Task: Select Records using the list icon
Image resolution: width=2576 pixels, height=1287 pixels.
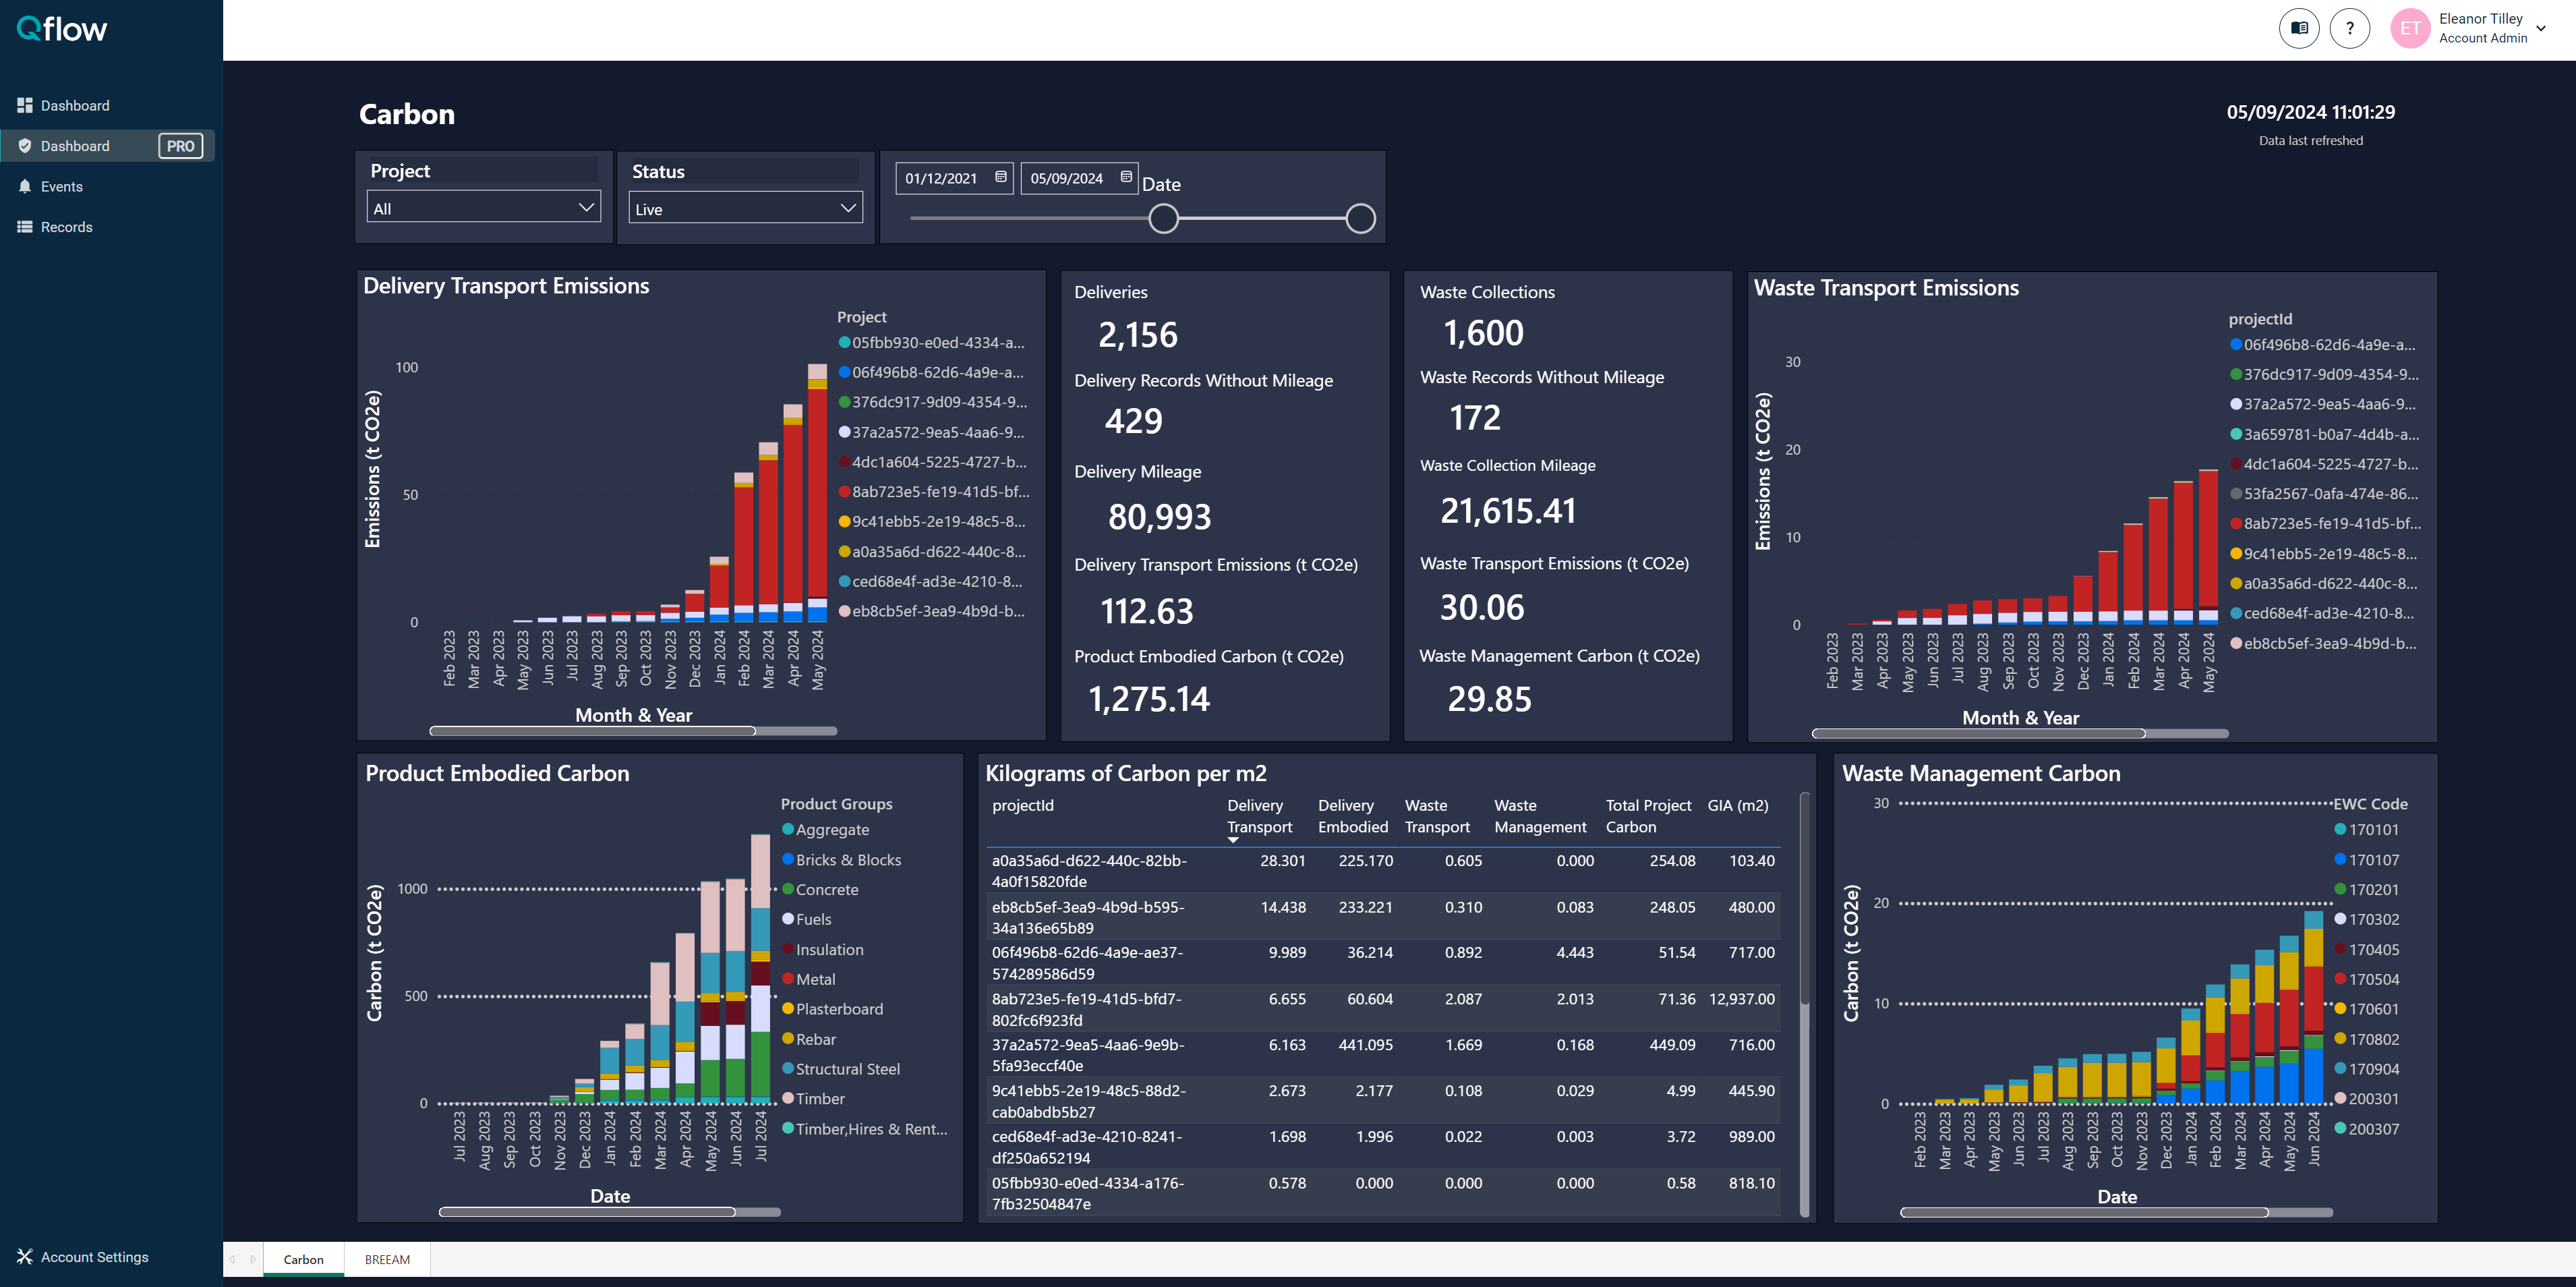Action: 26,227
